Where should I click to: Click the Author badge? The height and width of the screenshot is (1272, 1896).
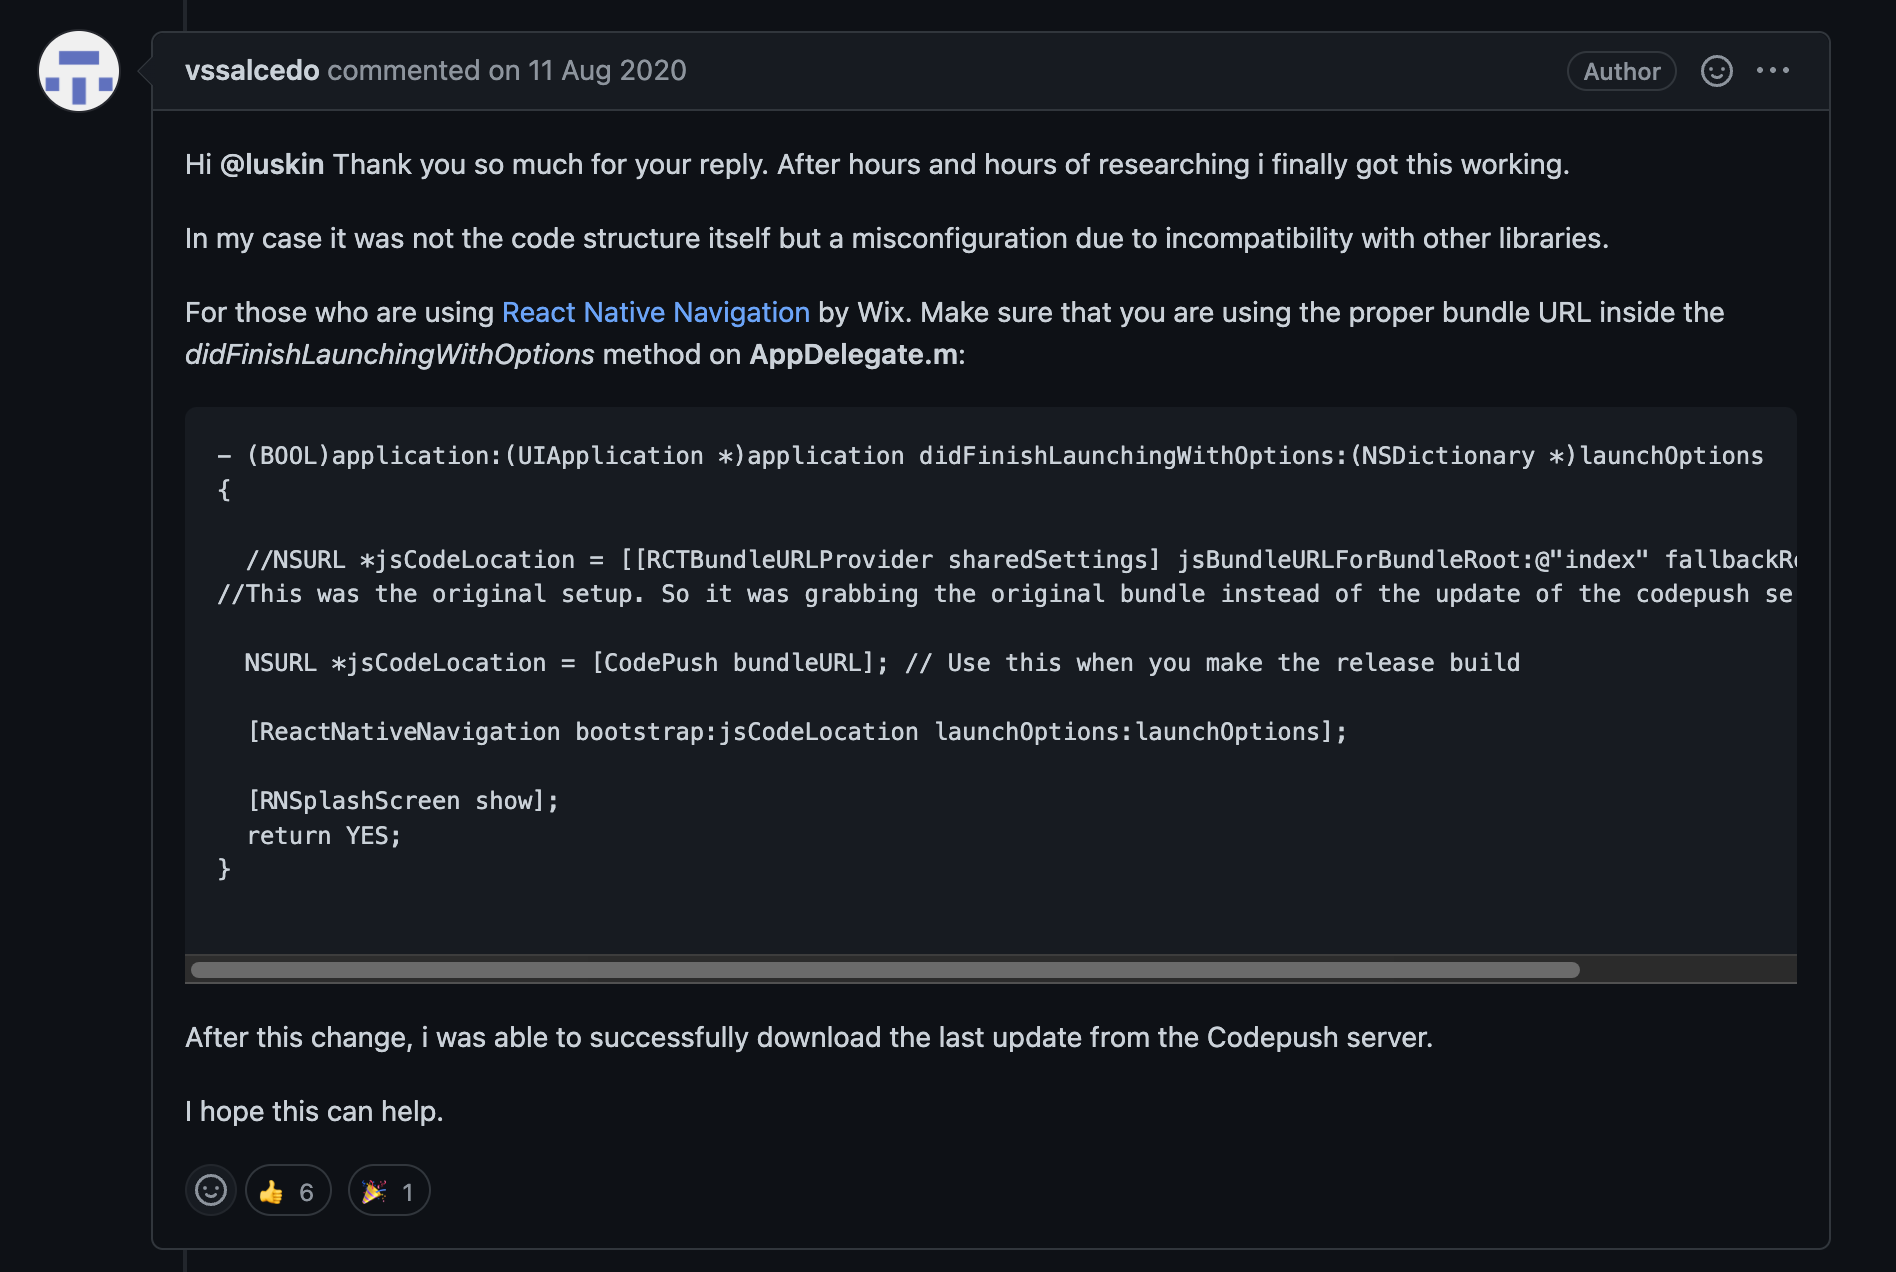point(1621,70)
